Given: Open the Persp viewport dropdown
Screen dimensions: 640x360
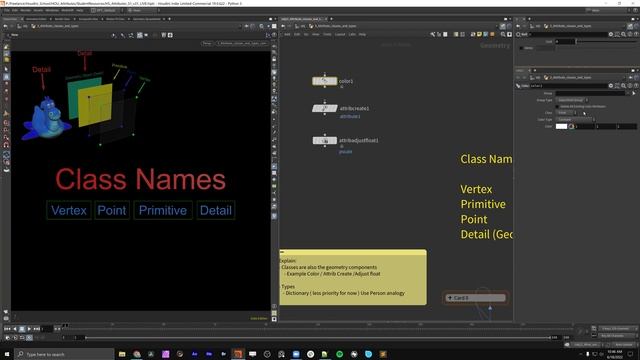Looking at the screenshot, I should [x=207, y=43].
